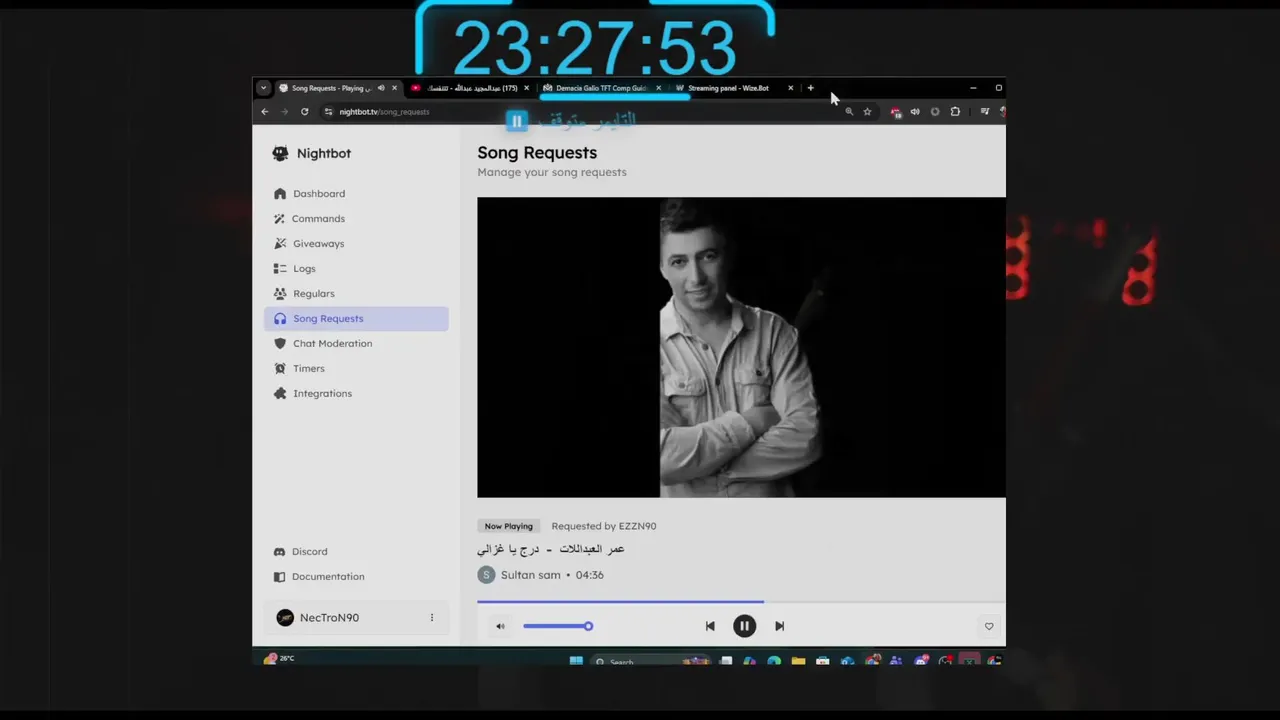
Task: Switch to Streaming panel Wize.Bot tab
Action: coord(734,88)
